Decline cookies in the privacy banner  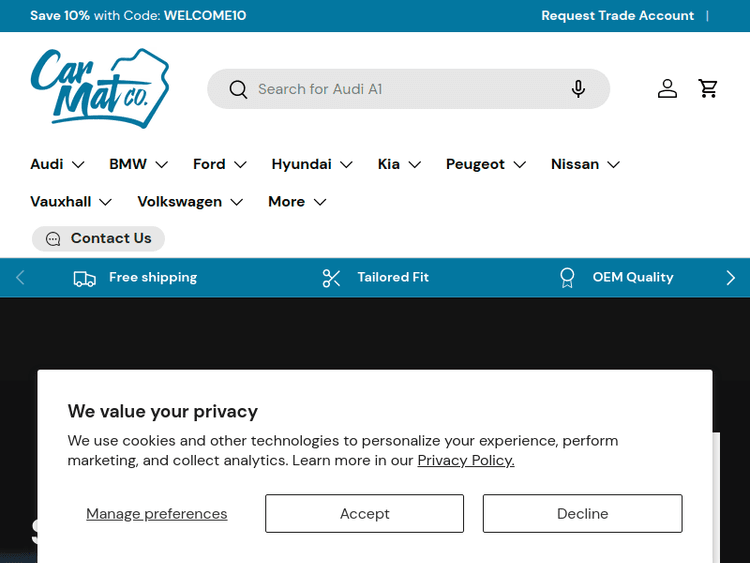point(582,514)
